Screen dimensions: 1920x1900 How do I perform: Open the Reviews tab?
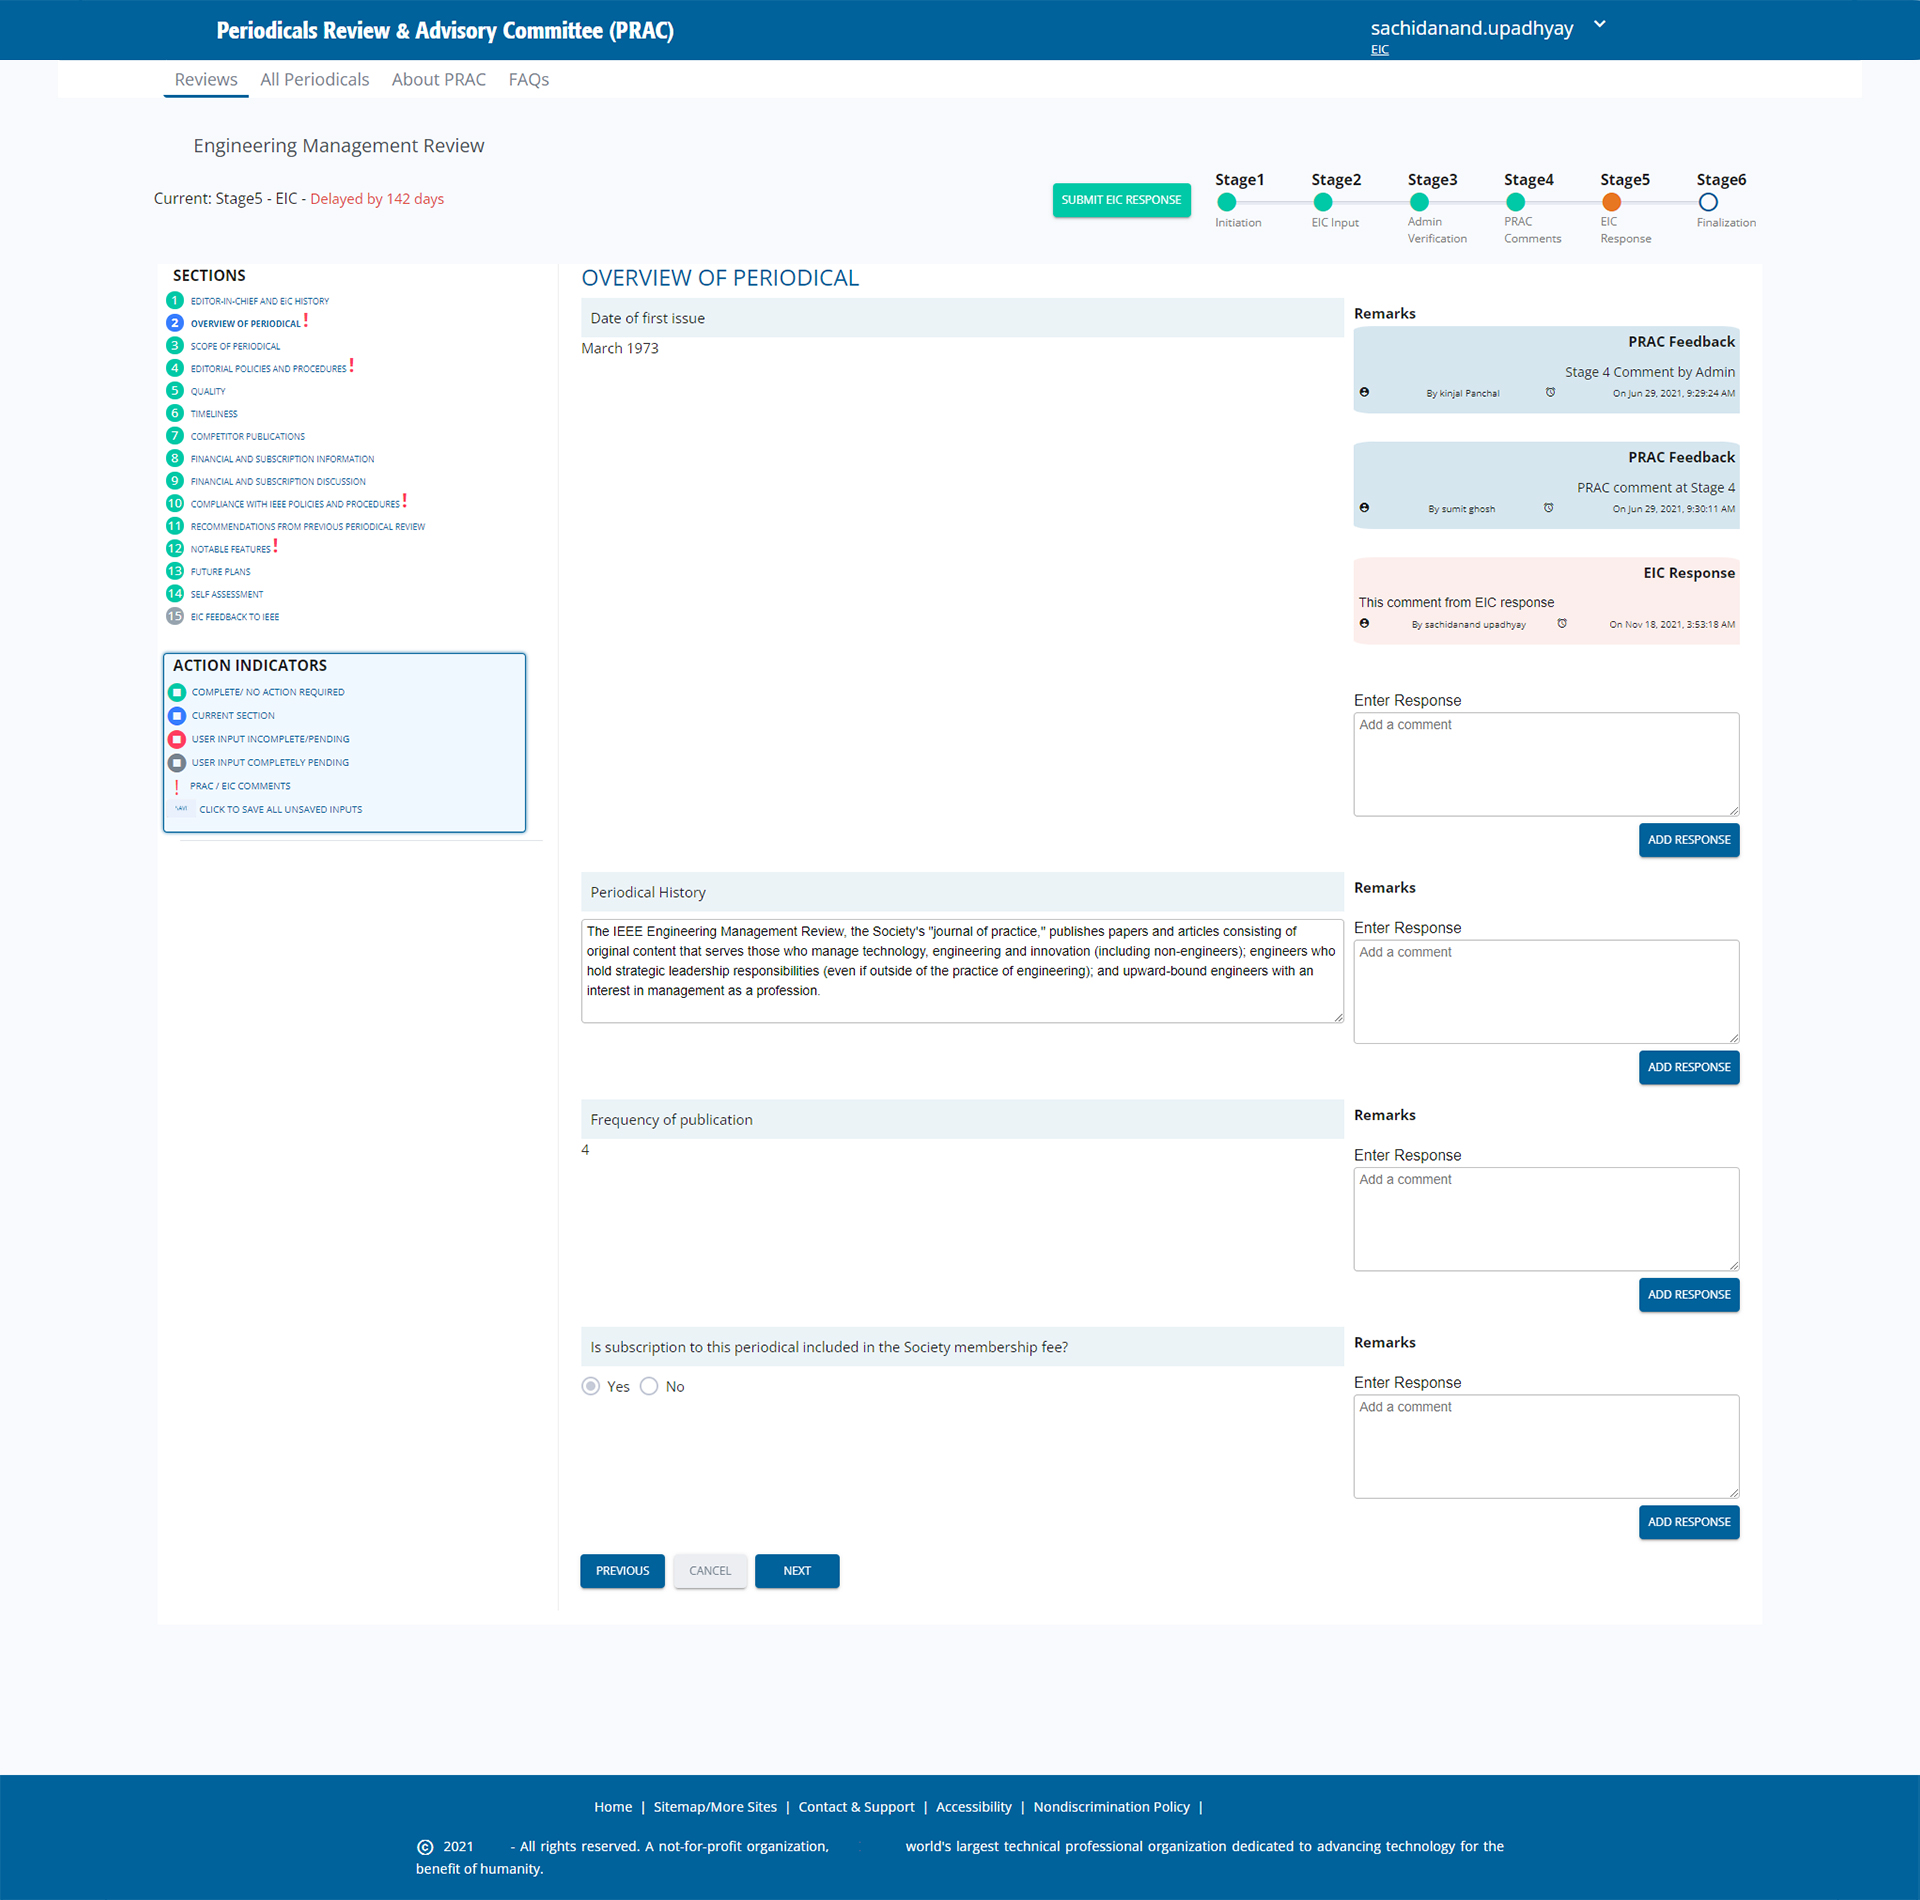(206, 79)
